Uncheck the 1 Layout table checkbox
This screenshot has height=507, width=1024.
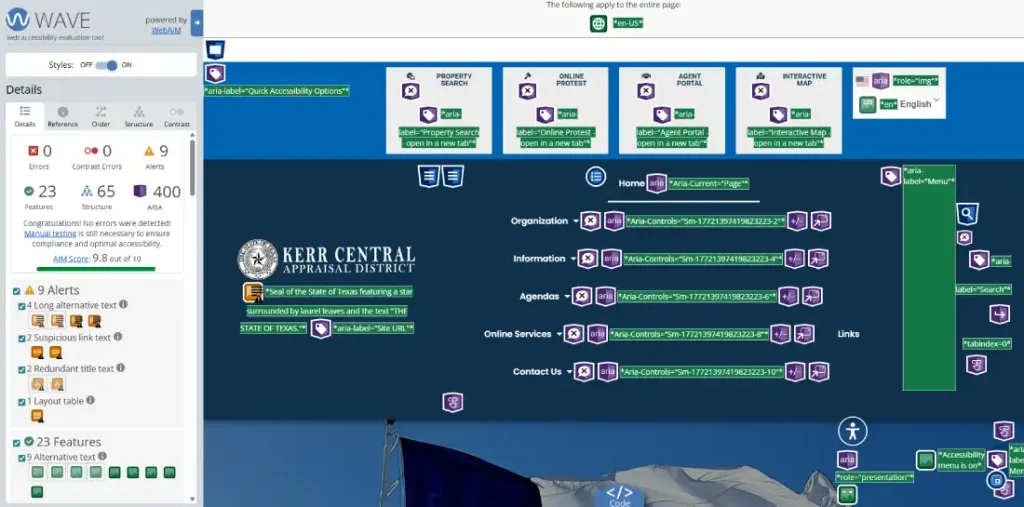[x=22, y=401]
